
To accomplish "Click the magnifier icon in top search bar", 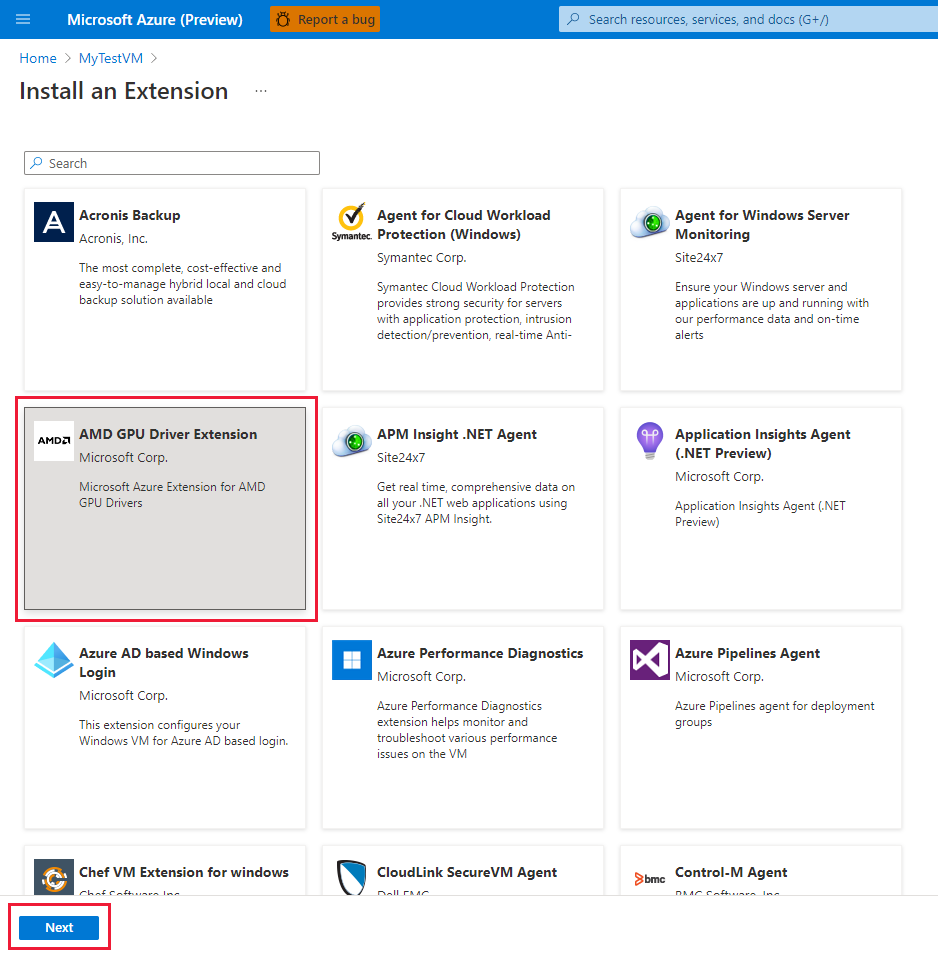I will coord(573,19).
